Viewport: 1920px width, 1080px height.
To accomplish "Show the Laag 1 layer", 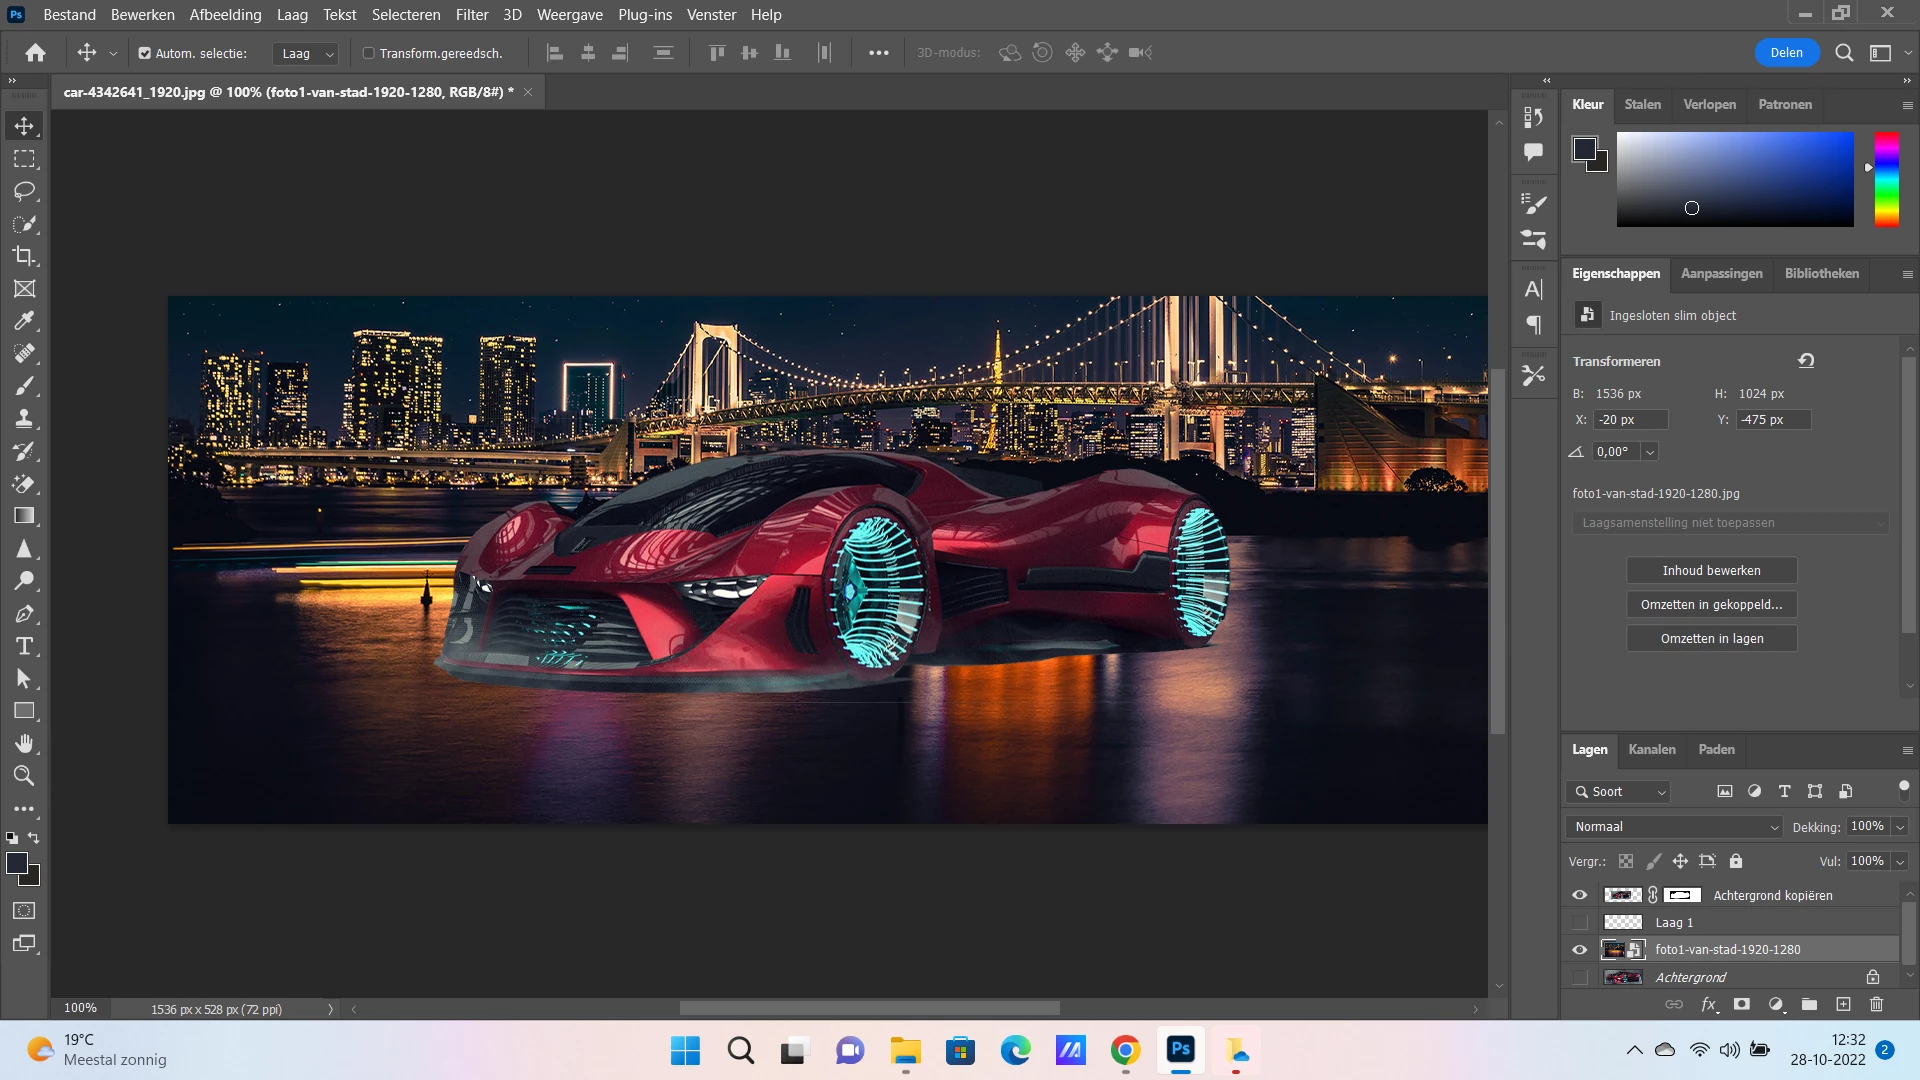I will 1580,922.
